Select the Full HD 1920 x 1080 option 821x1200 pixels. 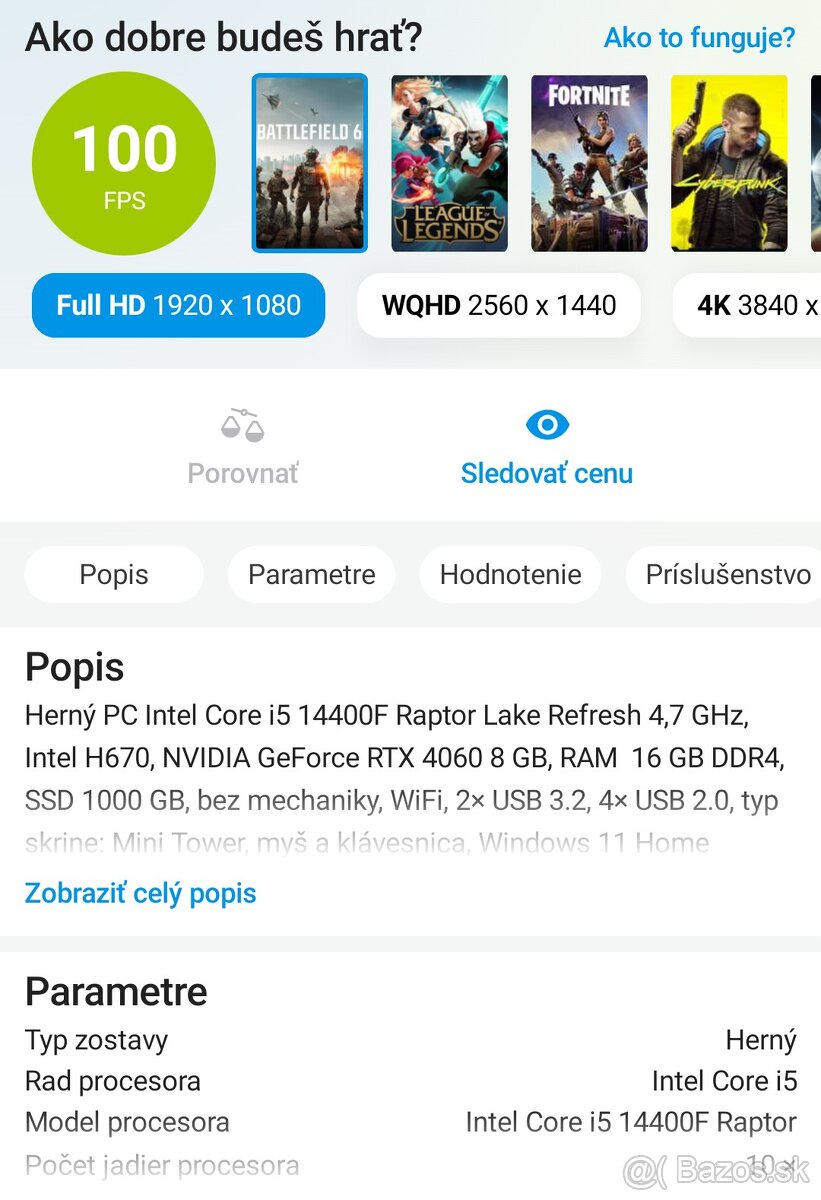click(177, 305)
